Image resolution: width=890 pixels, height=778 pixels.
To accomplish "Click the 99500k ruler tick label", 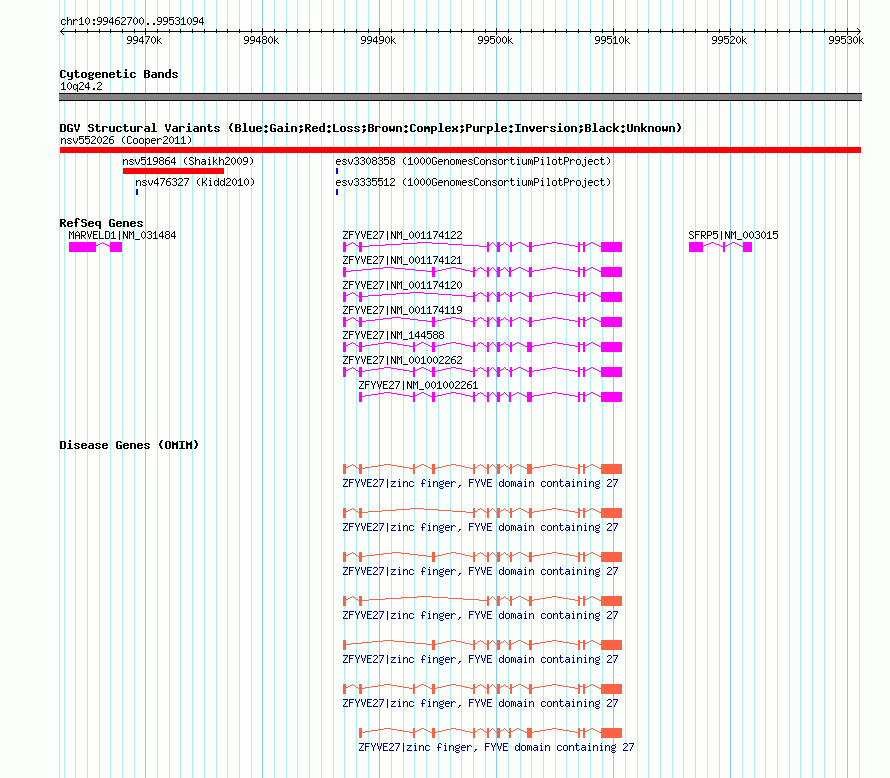I will pos(495,40).
